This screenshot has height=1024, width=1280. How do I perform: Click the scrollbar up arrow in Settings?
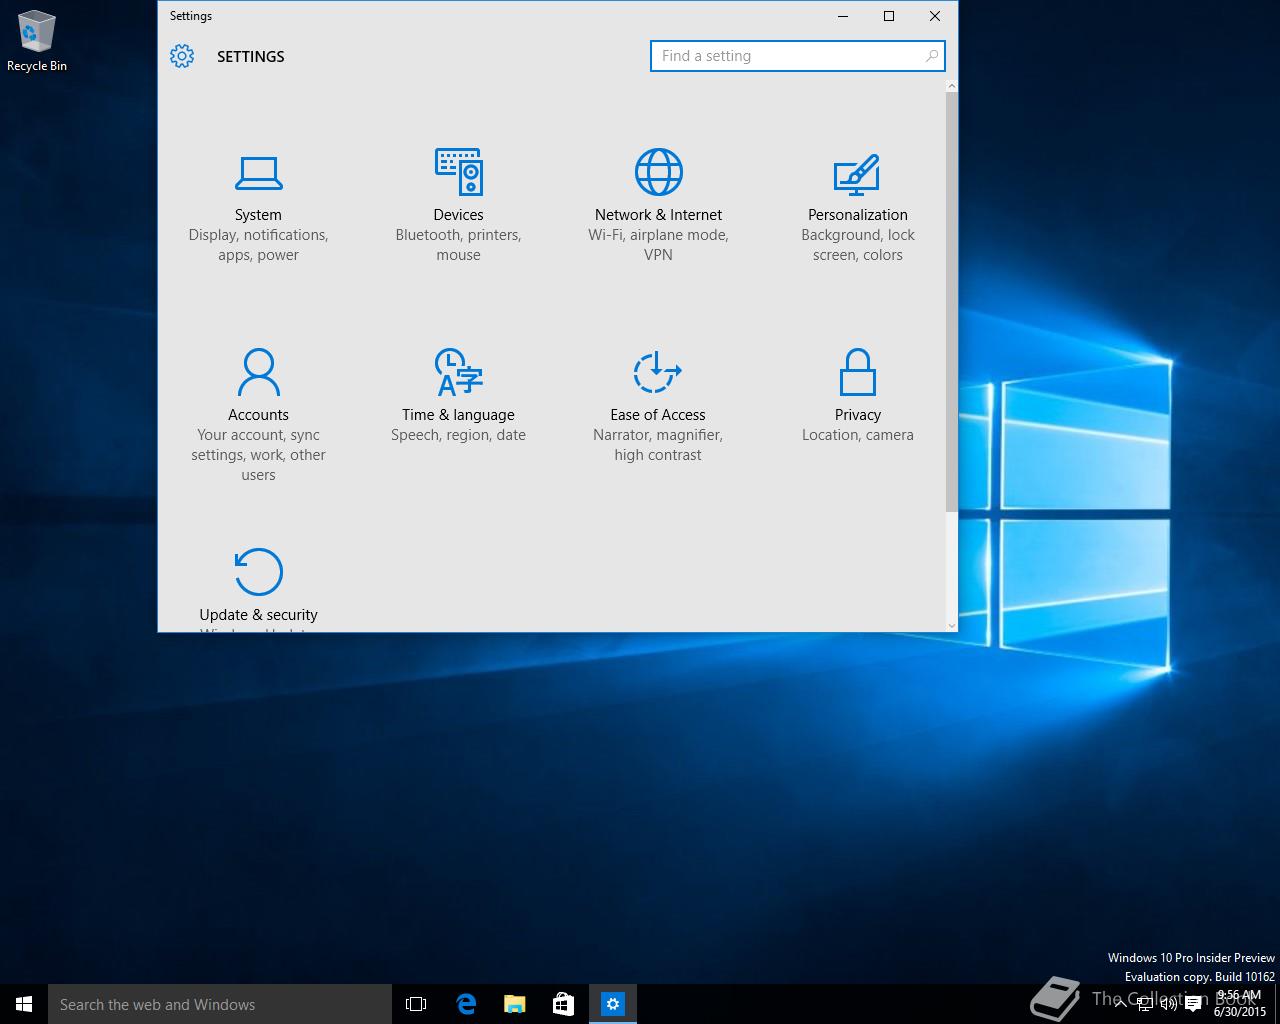pyautogui.click(x=951, y=86)
